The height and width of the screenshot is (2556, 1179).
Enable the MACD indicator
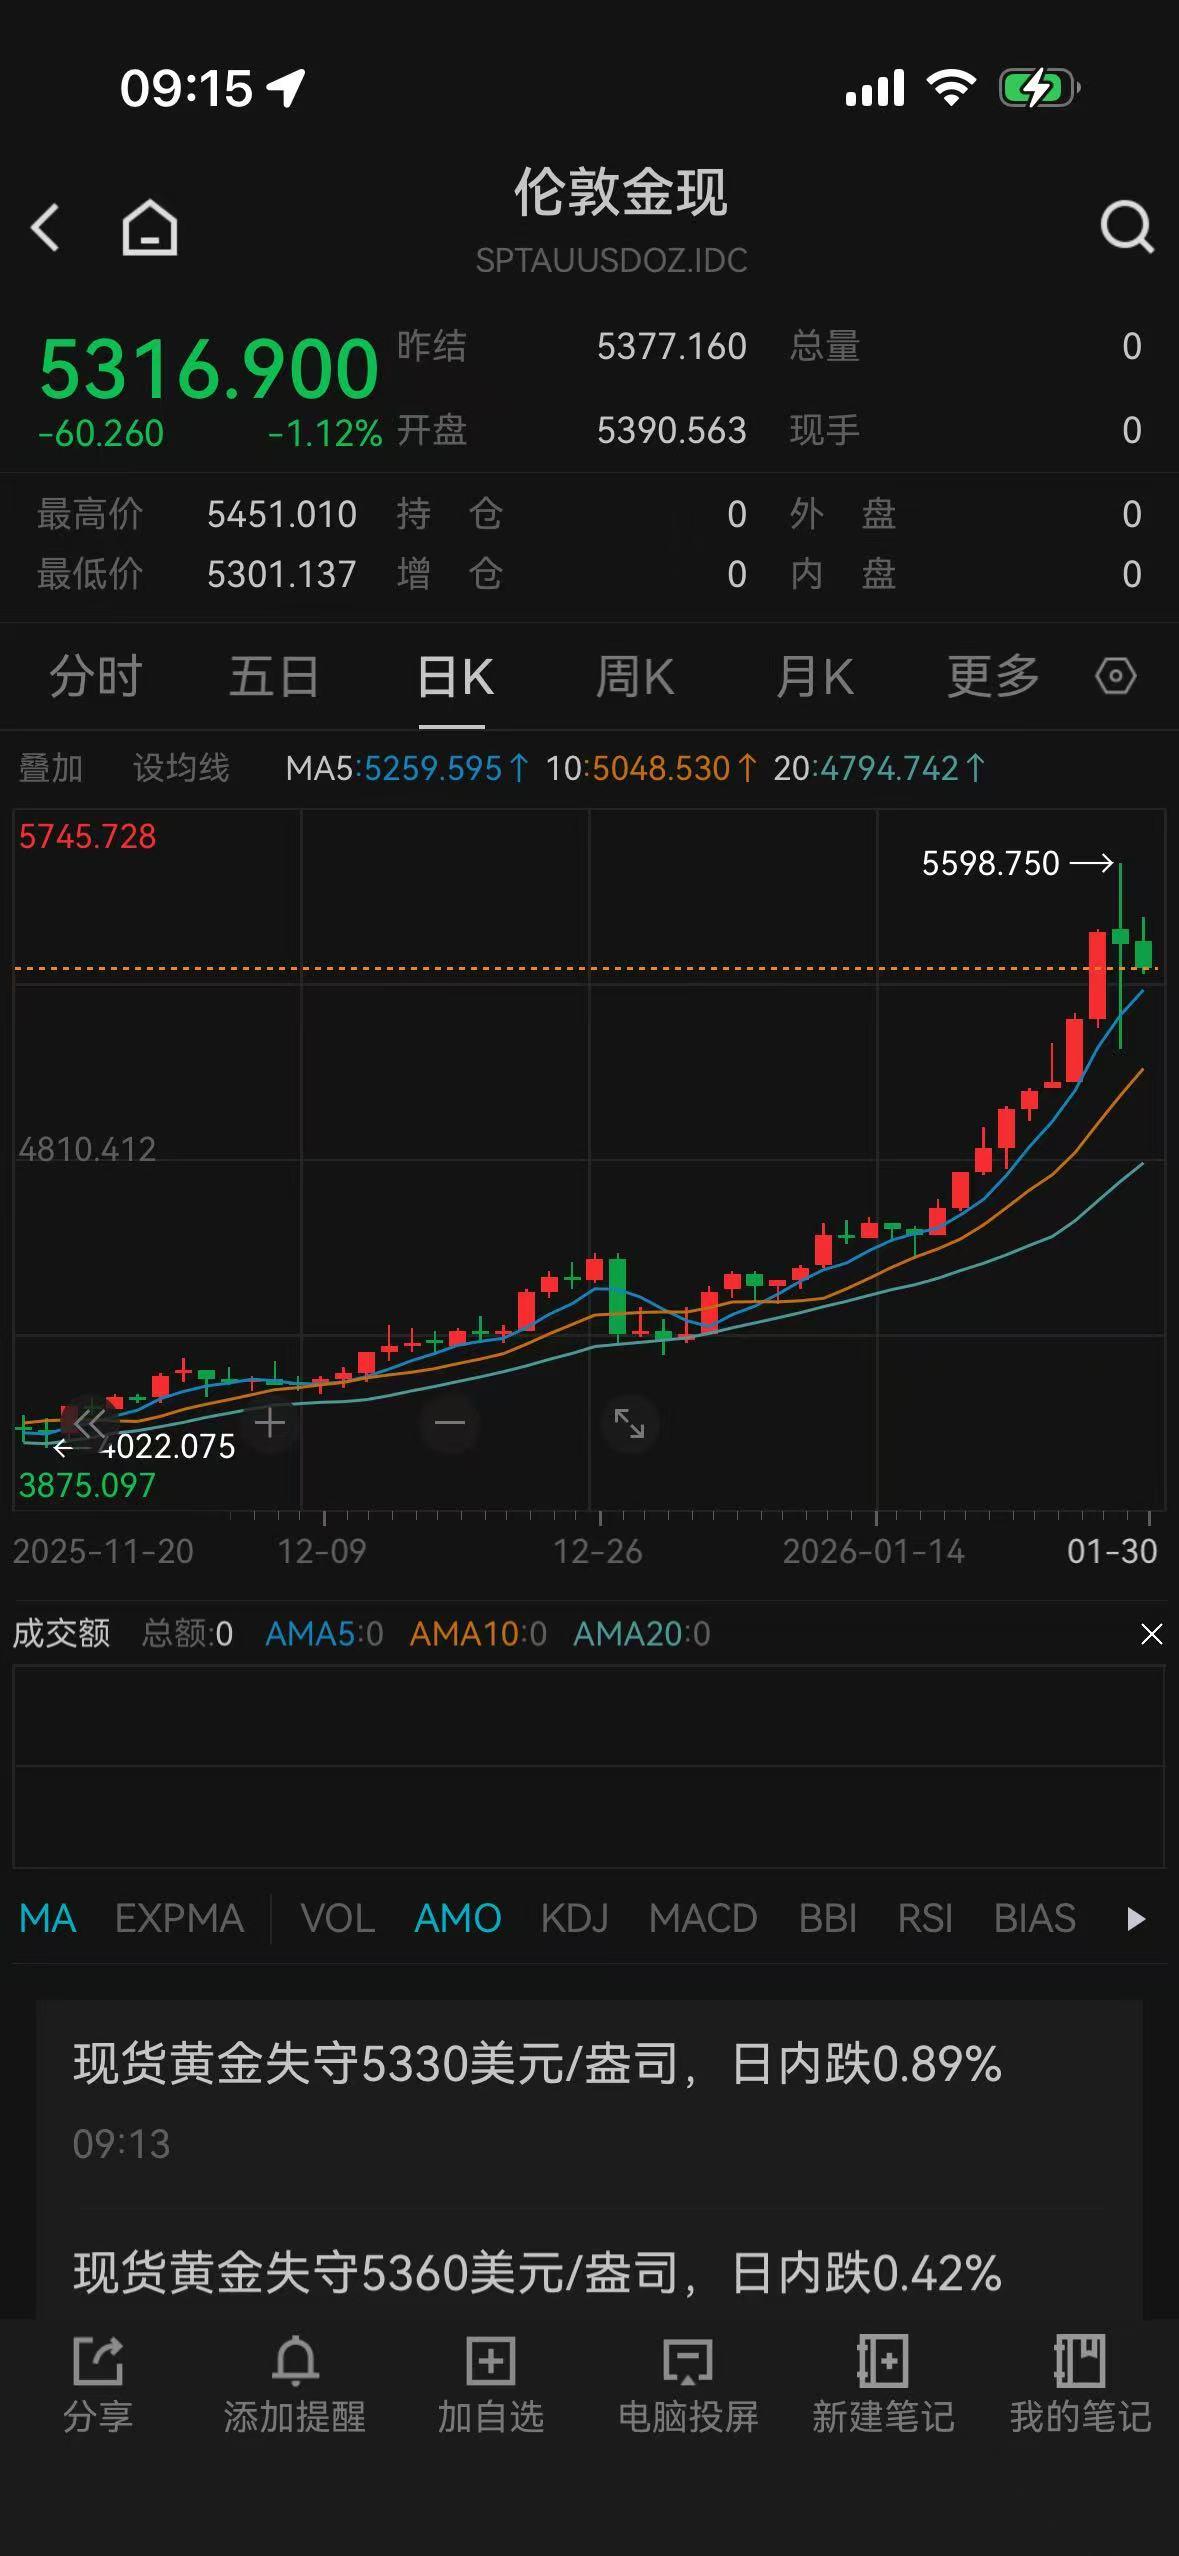click(702, 1919)
